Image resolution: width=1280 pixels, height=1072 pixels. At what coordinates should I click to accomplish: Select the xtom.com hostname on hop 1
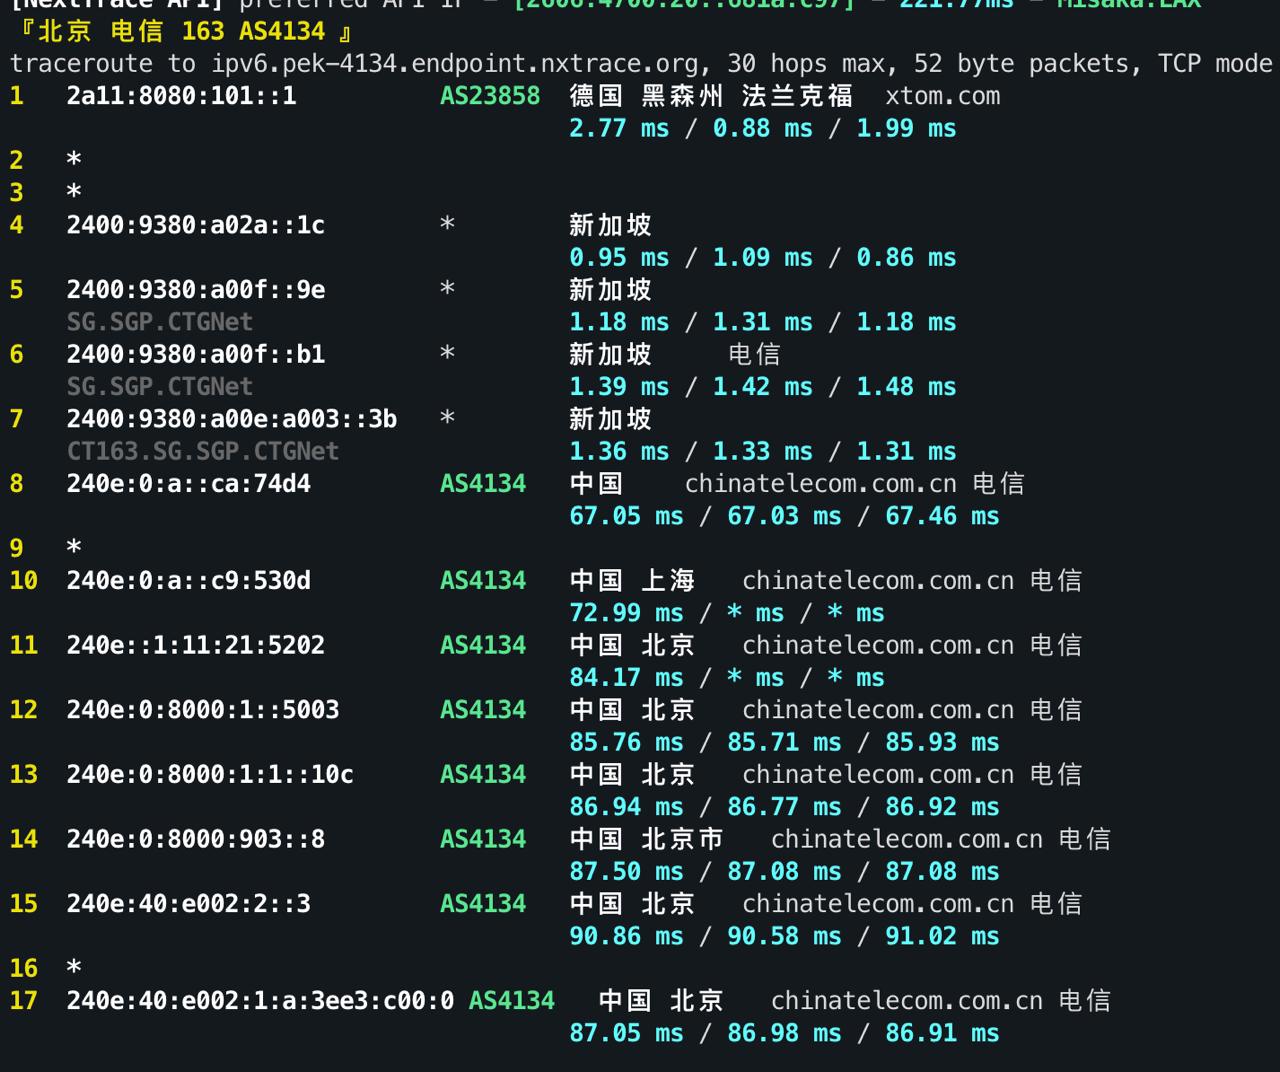click(x=941, y=96)
